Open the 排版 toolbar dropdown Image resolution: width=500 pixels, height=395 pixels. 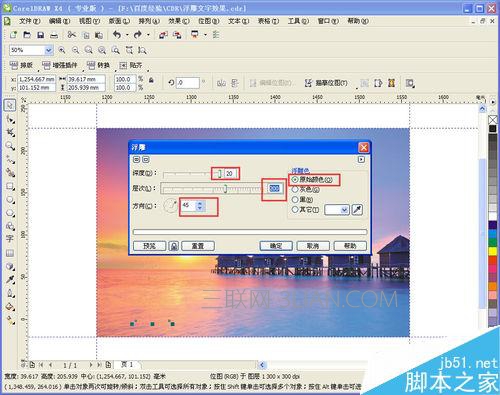pyautogui.click(x=21, y=65)
